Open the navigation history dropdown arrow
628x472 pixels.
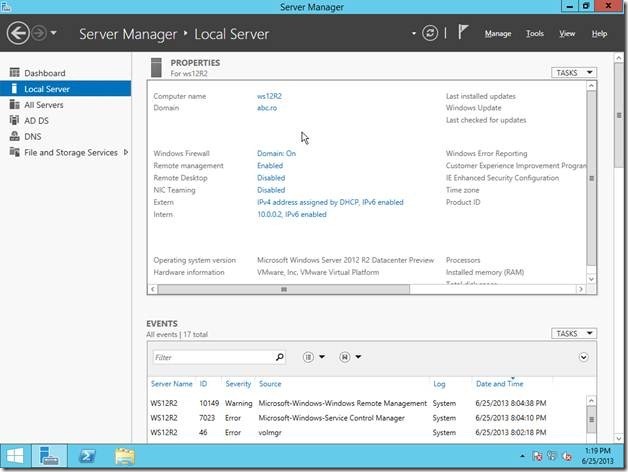[x=54, y=33]
